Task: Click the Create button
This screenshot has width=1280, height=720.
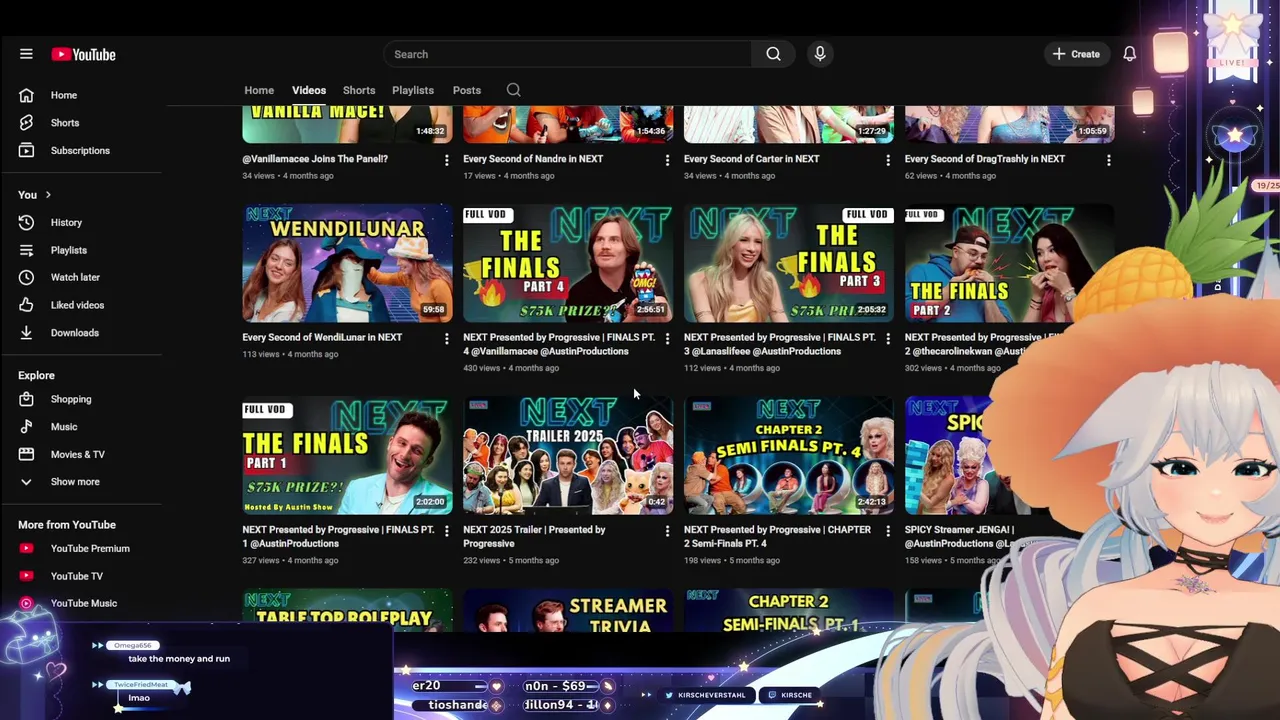Action: 1076,54
